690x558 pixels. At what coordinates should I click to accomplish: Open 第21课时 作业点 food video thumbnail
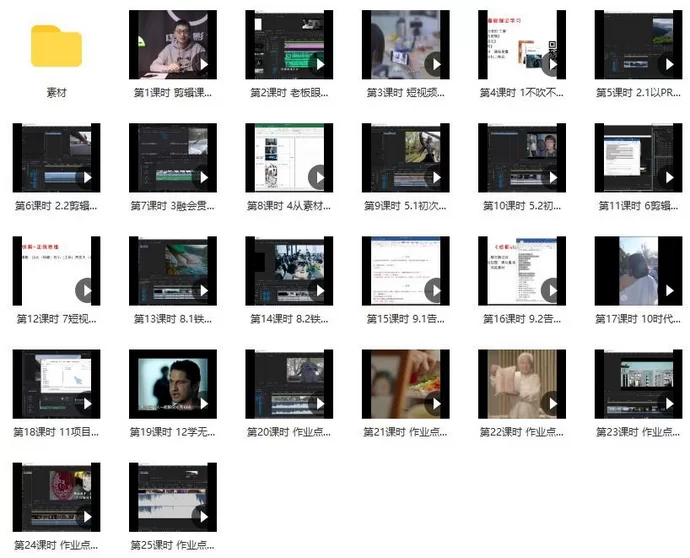coord(405,384)
